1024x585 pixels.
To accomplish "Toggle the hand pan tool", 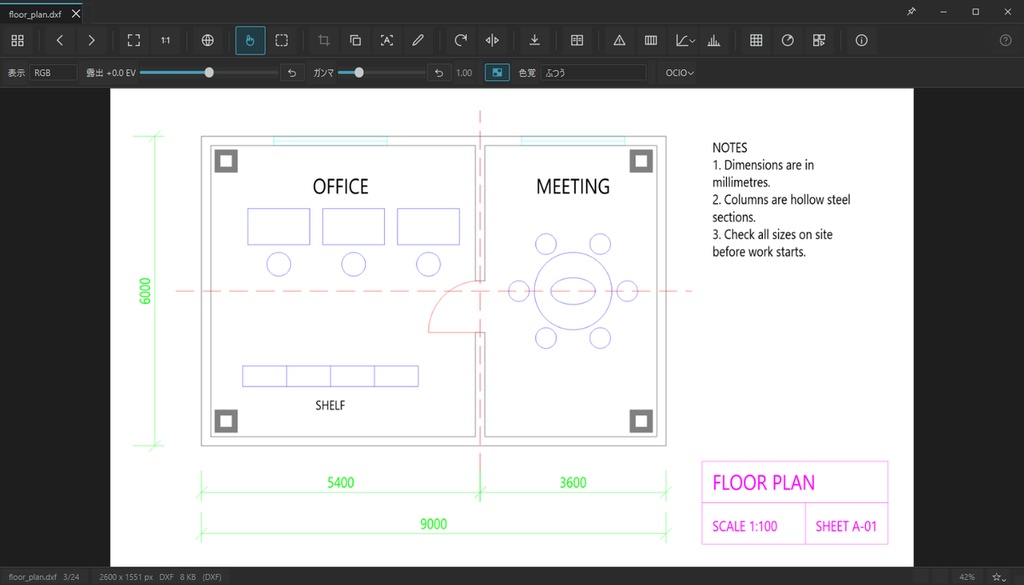I will point(250,40).
